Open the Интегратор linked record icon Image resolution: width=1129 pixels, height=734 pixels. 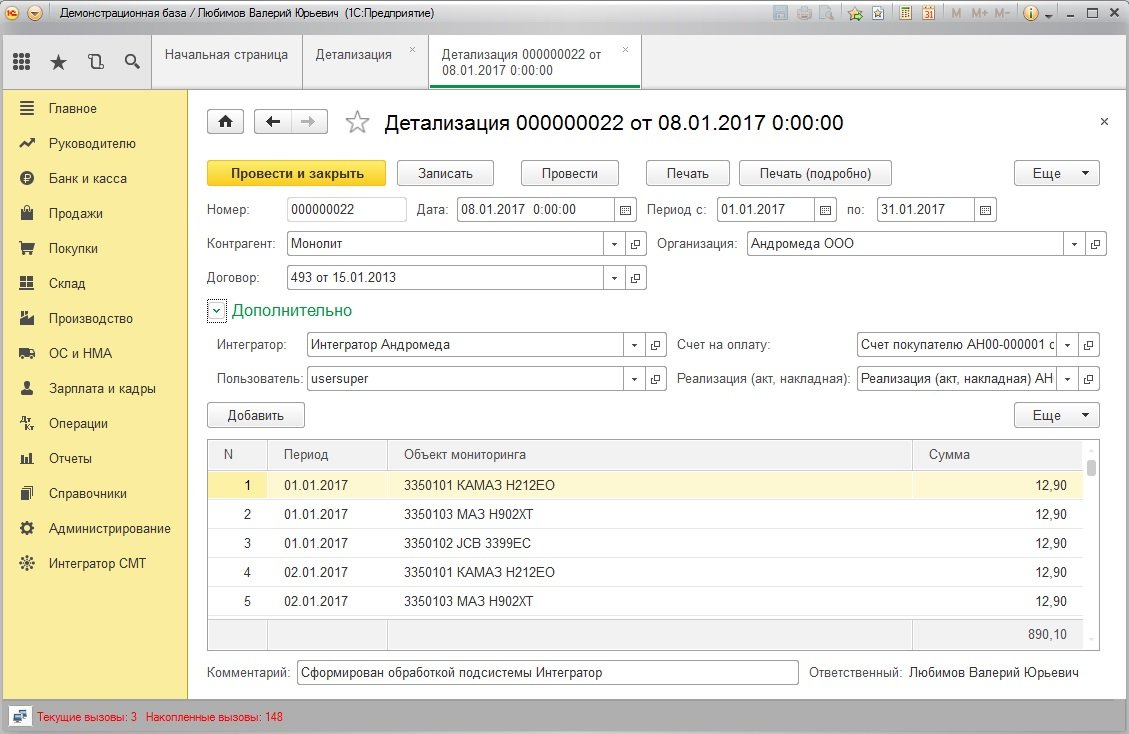[656, 345]
